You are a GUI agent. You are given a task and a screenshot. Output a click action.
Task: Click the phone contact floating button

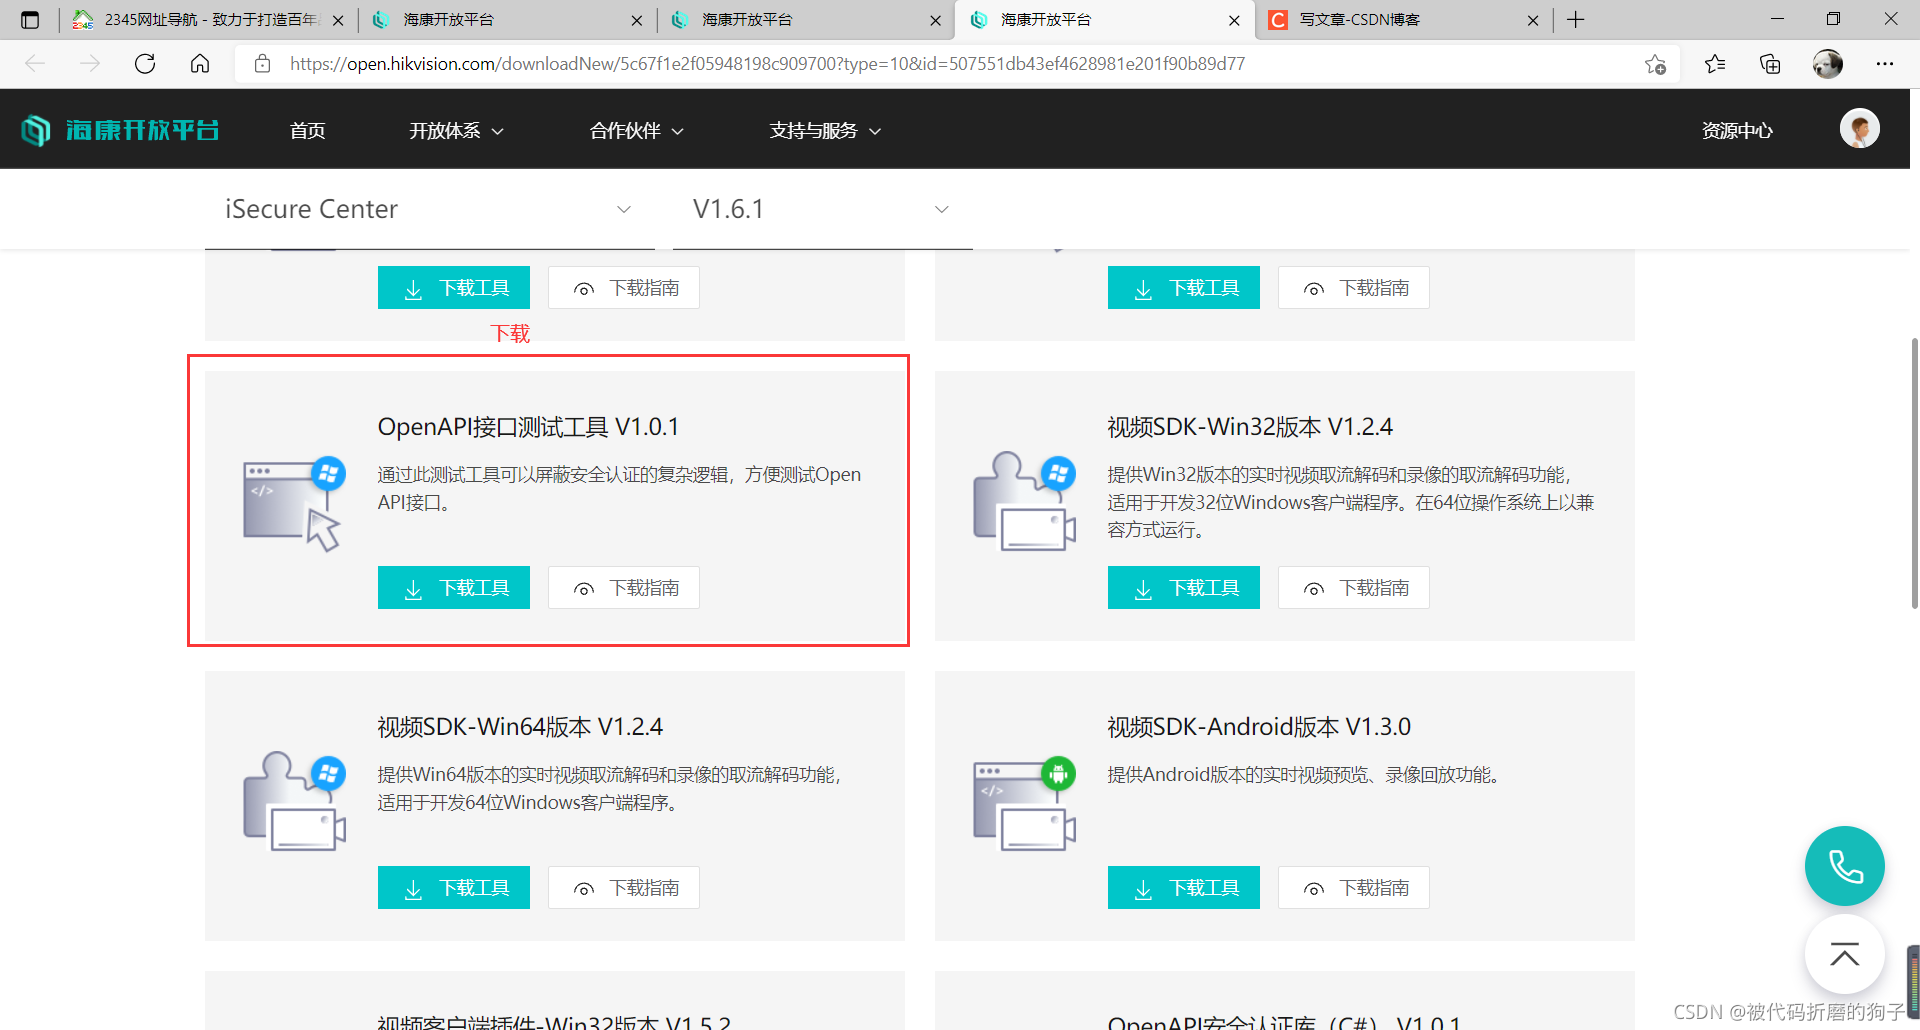pos(1844,866)
